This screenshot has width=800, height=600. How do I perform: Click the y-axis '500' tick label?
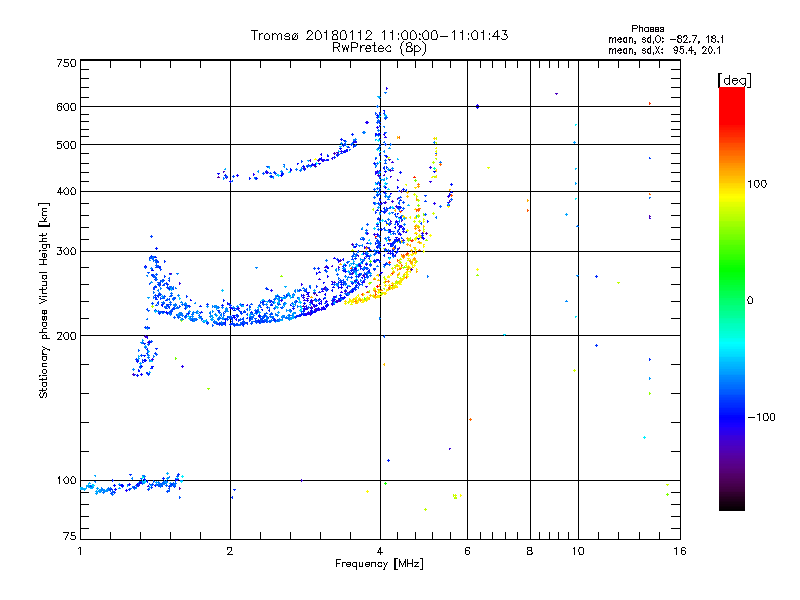66,145
